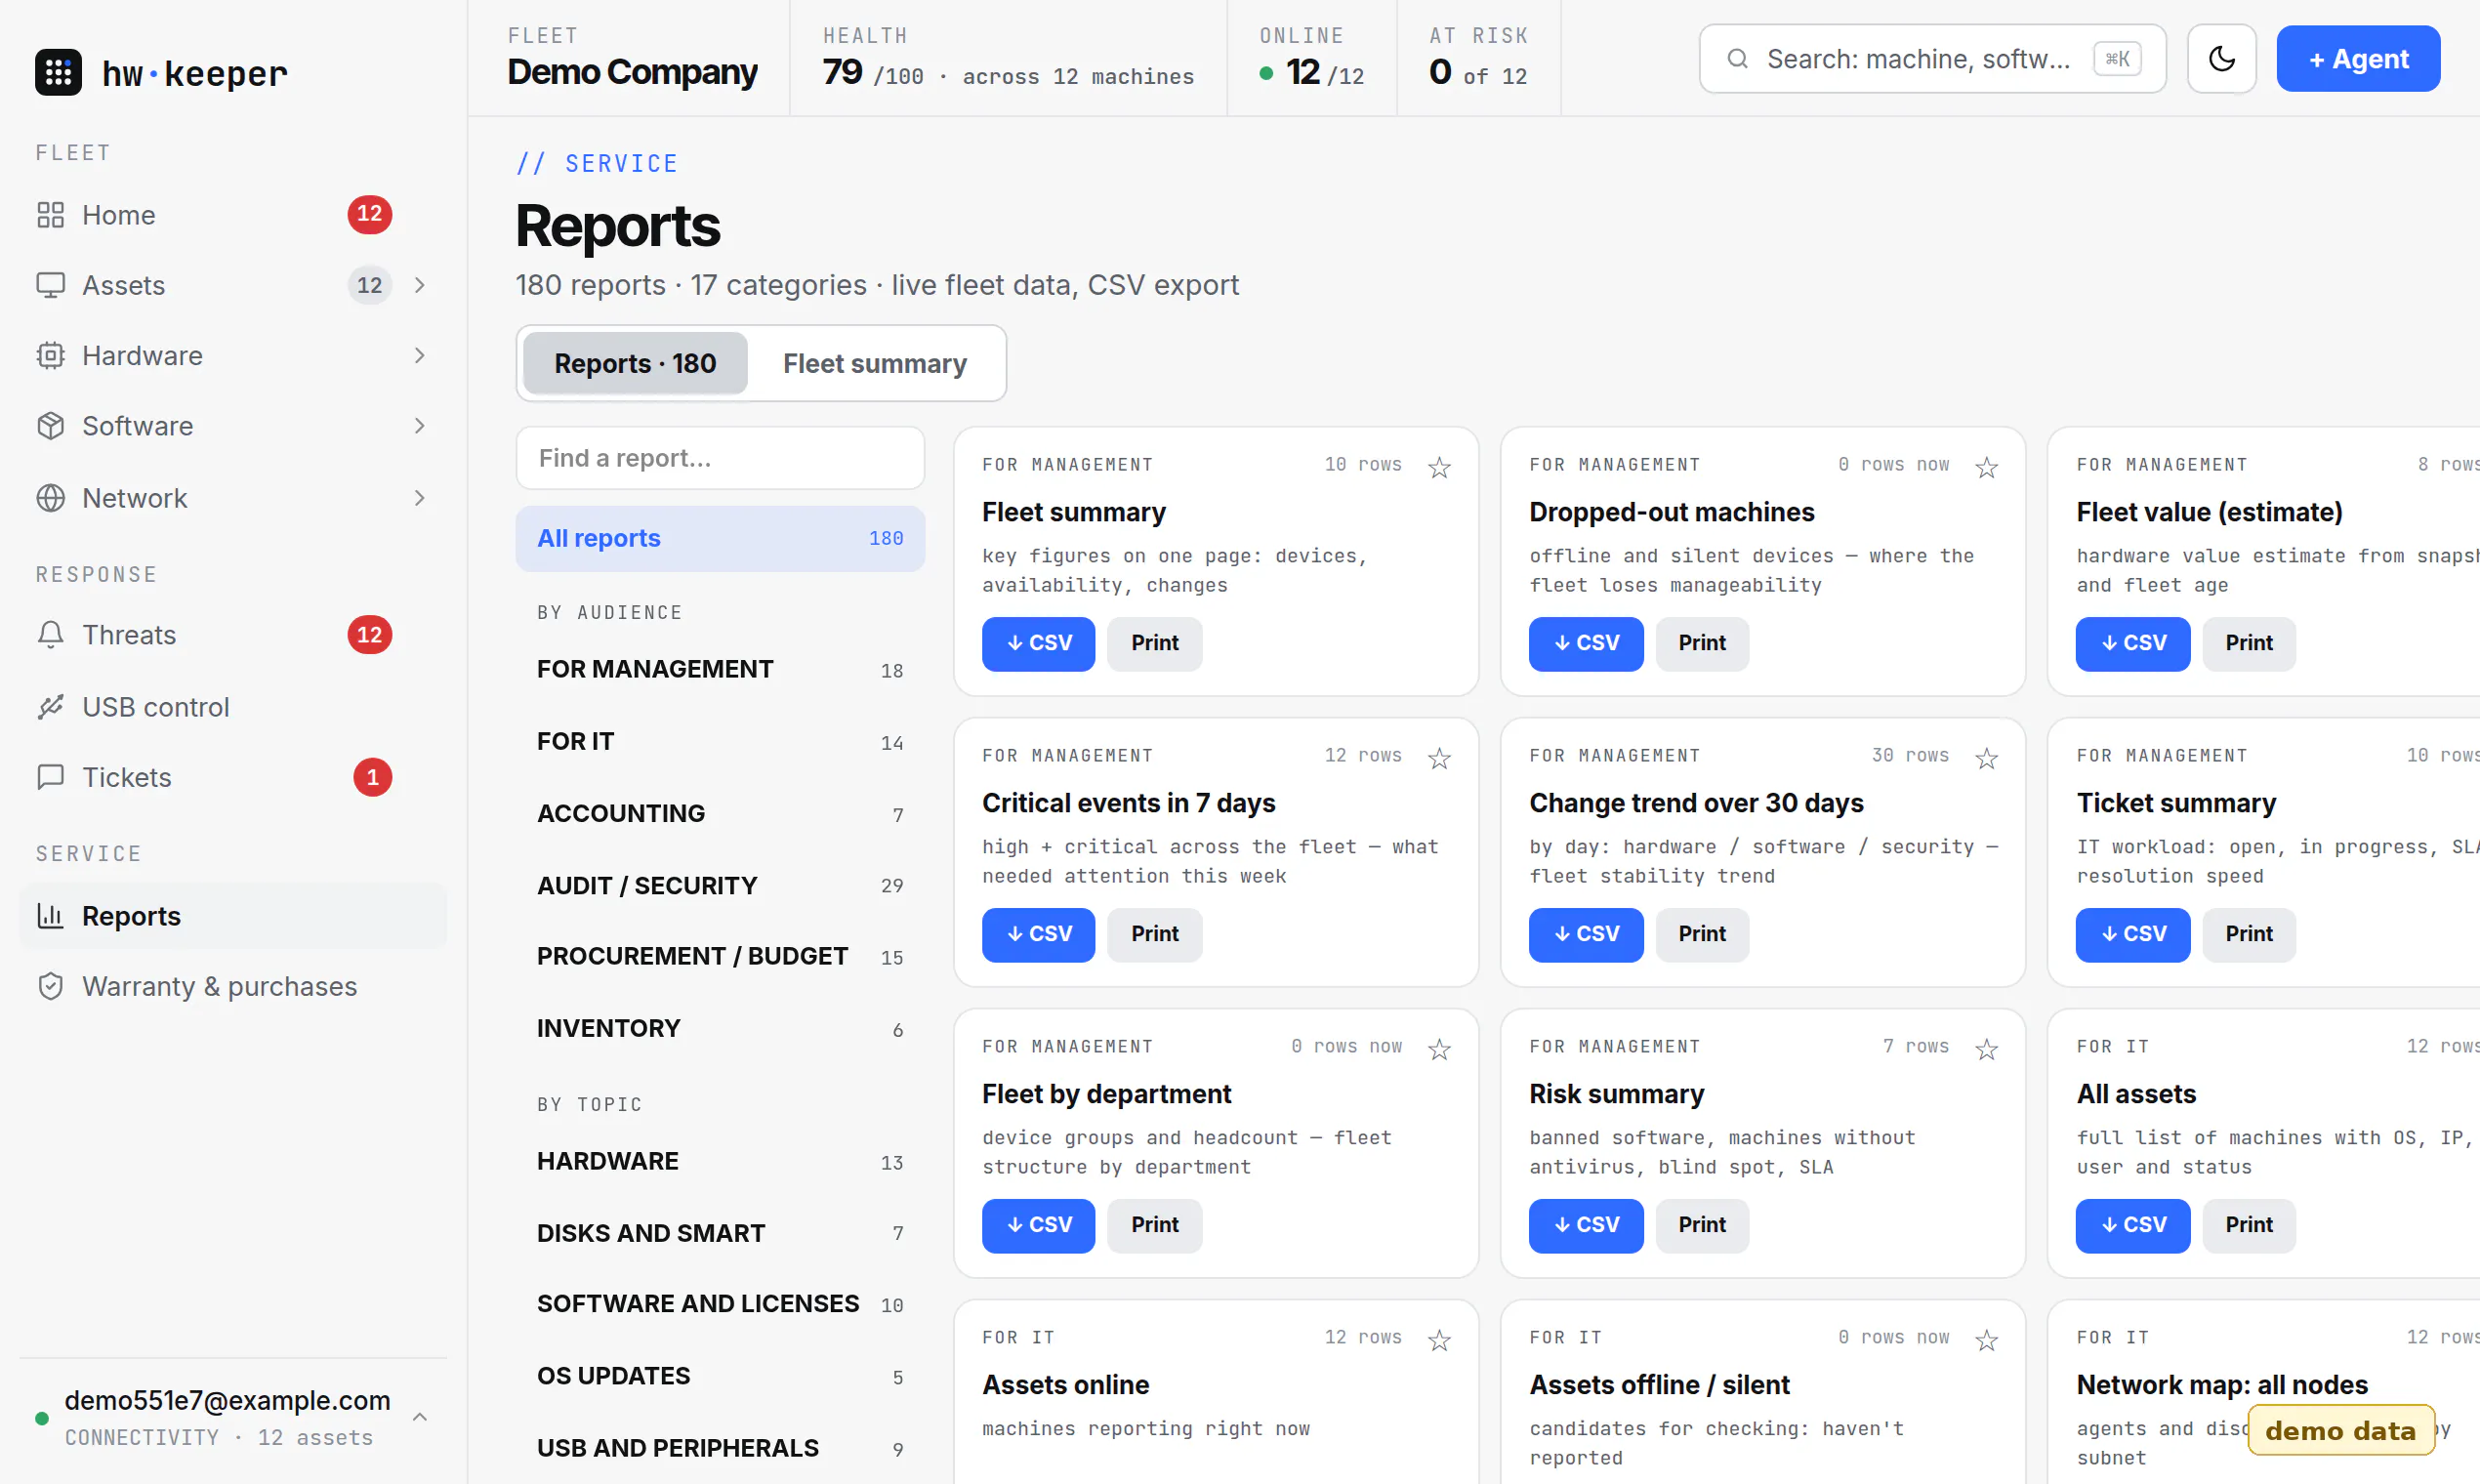Image resolution: width=2480 pixels, height=1484 pixels.
Task: Expand the Software submenu chevron
Action: pyautogui.click(x=420, y=426)
